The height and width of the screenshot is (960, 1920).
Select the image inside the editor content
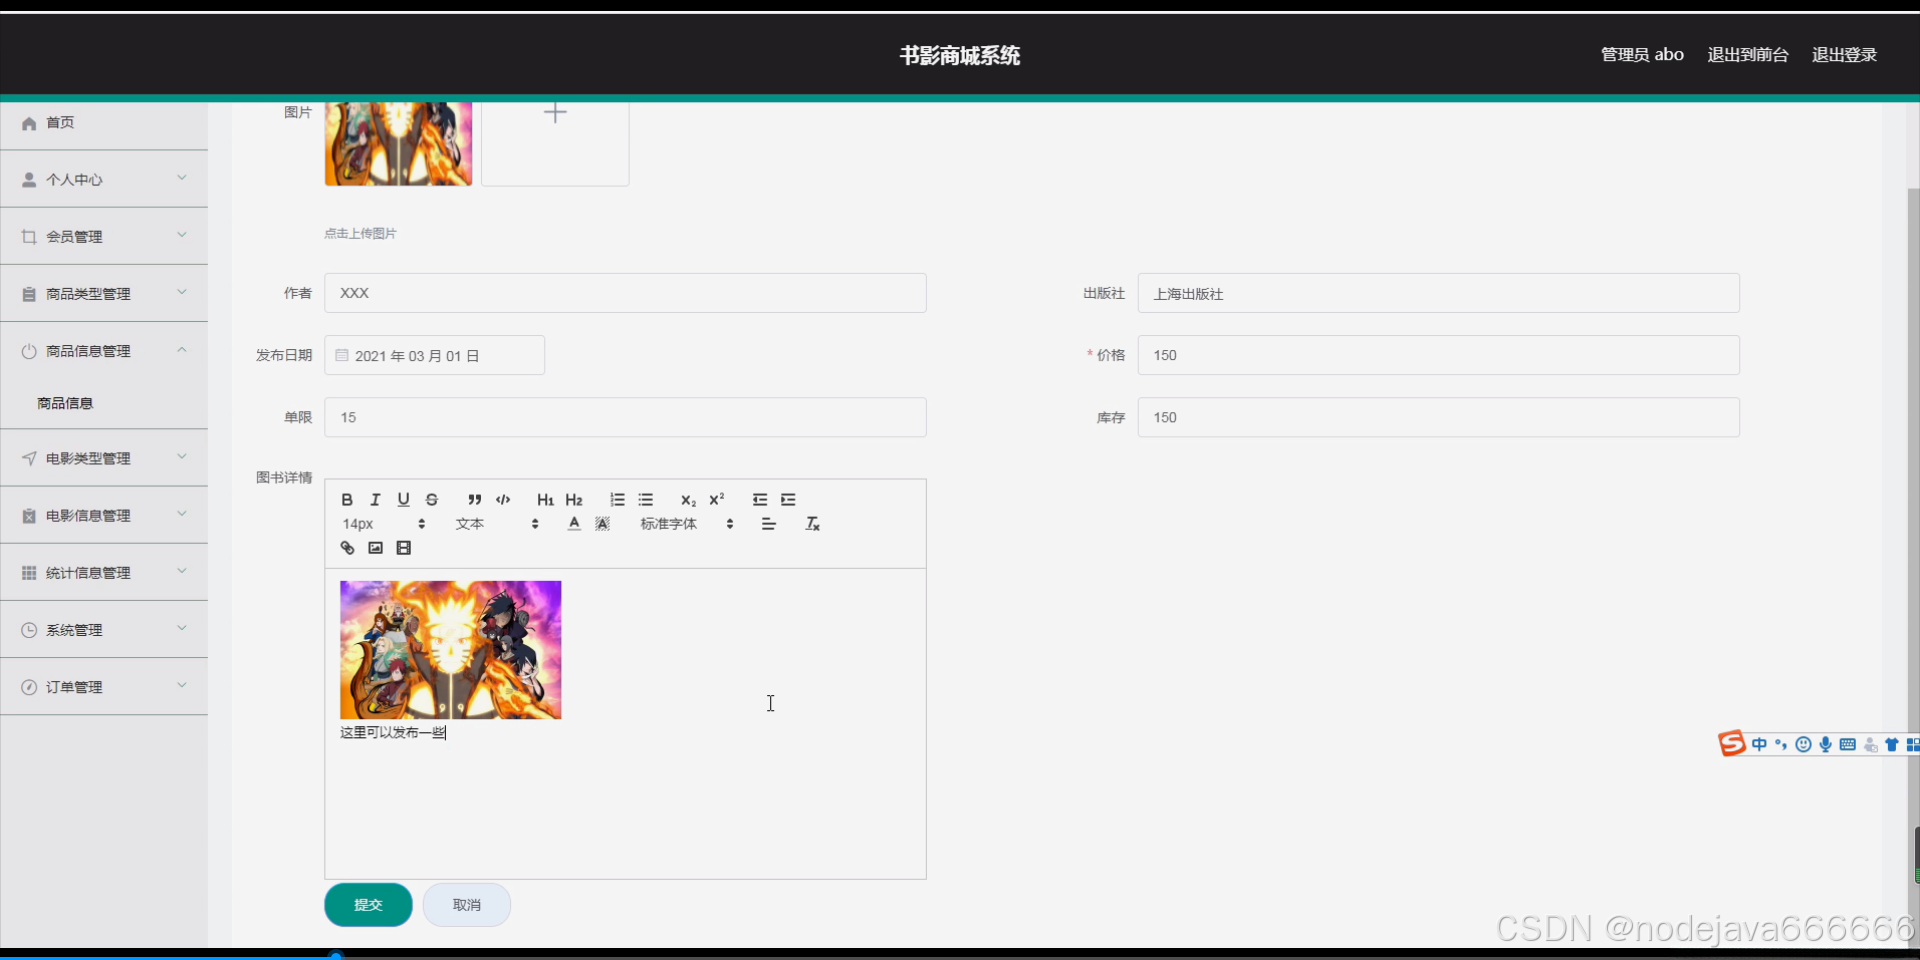tap(450, 650)
